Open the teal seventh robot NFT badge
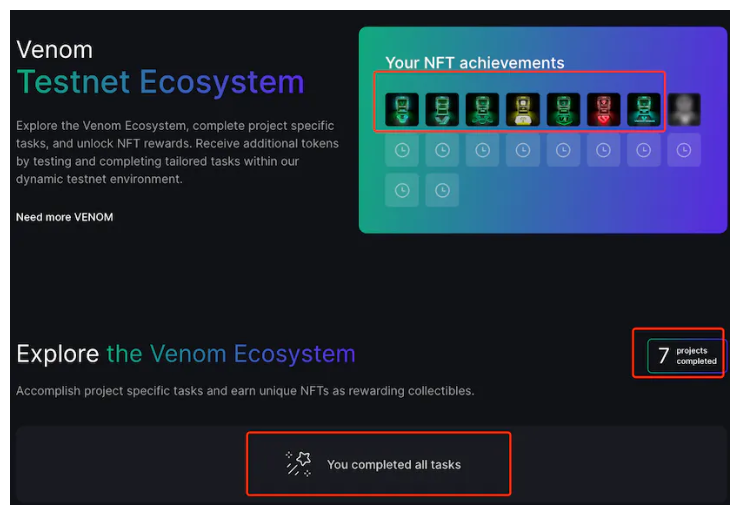This screenshot has height=527, width=747. tap(644, 110)
